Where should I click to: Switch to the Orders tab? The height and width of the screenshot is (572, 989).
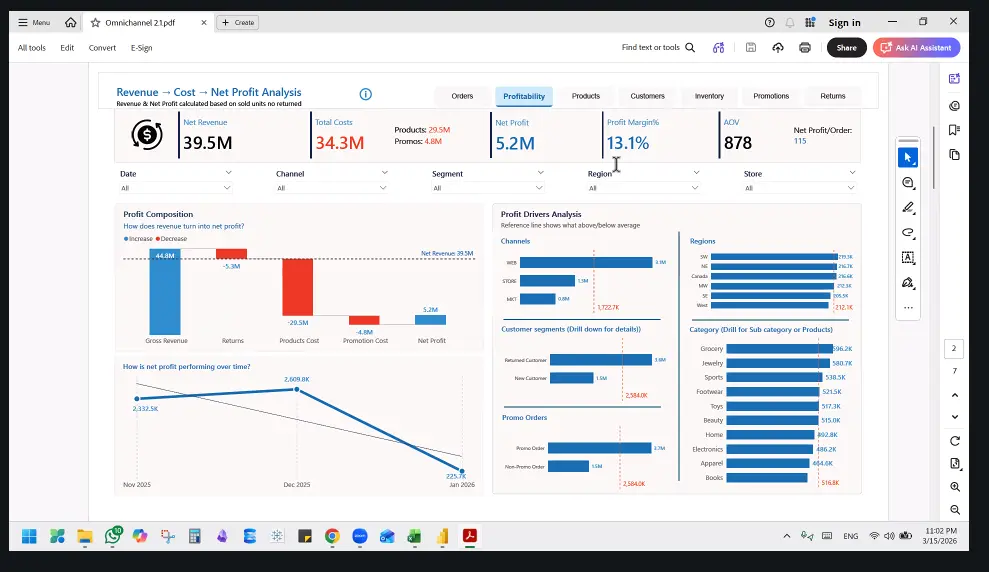(x=462, y=96)
